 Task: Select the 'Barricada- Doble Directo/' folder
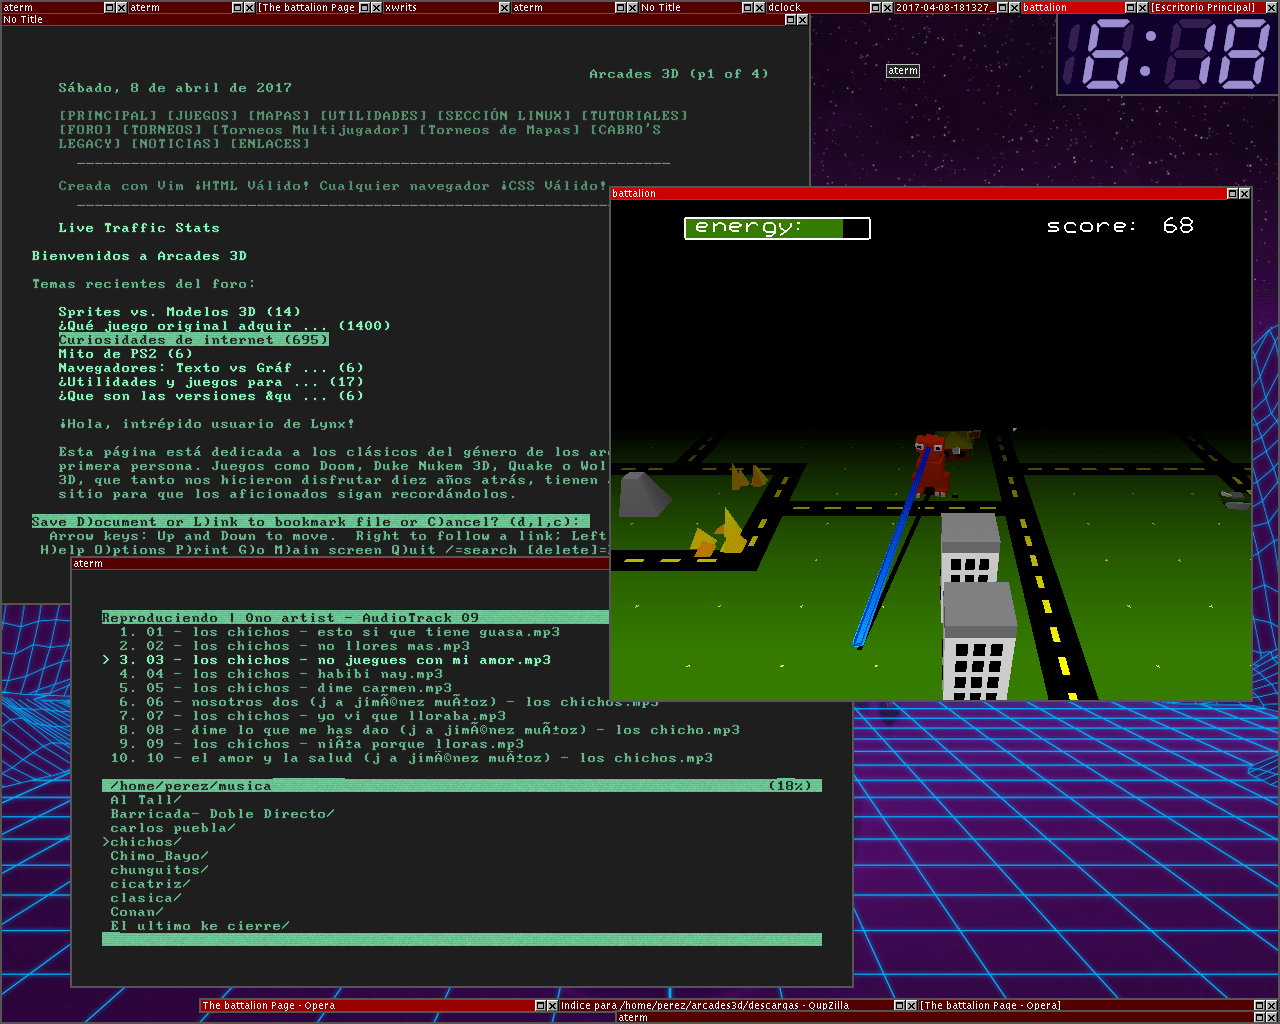(223, 814)
